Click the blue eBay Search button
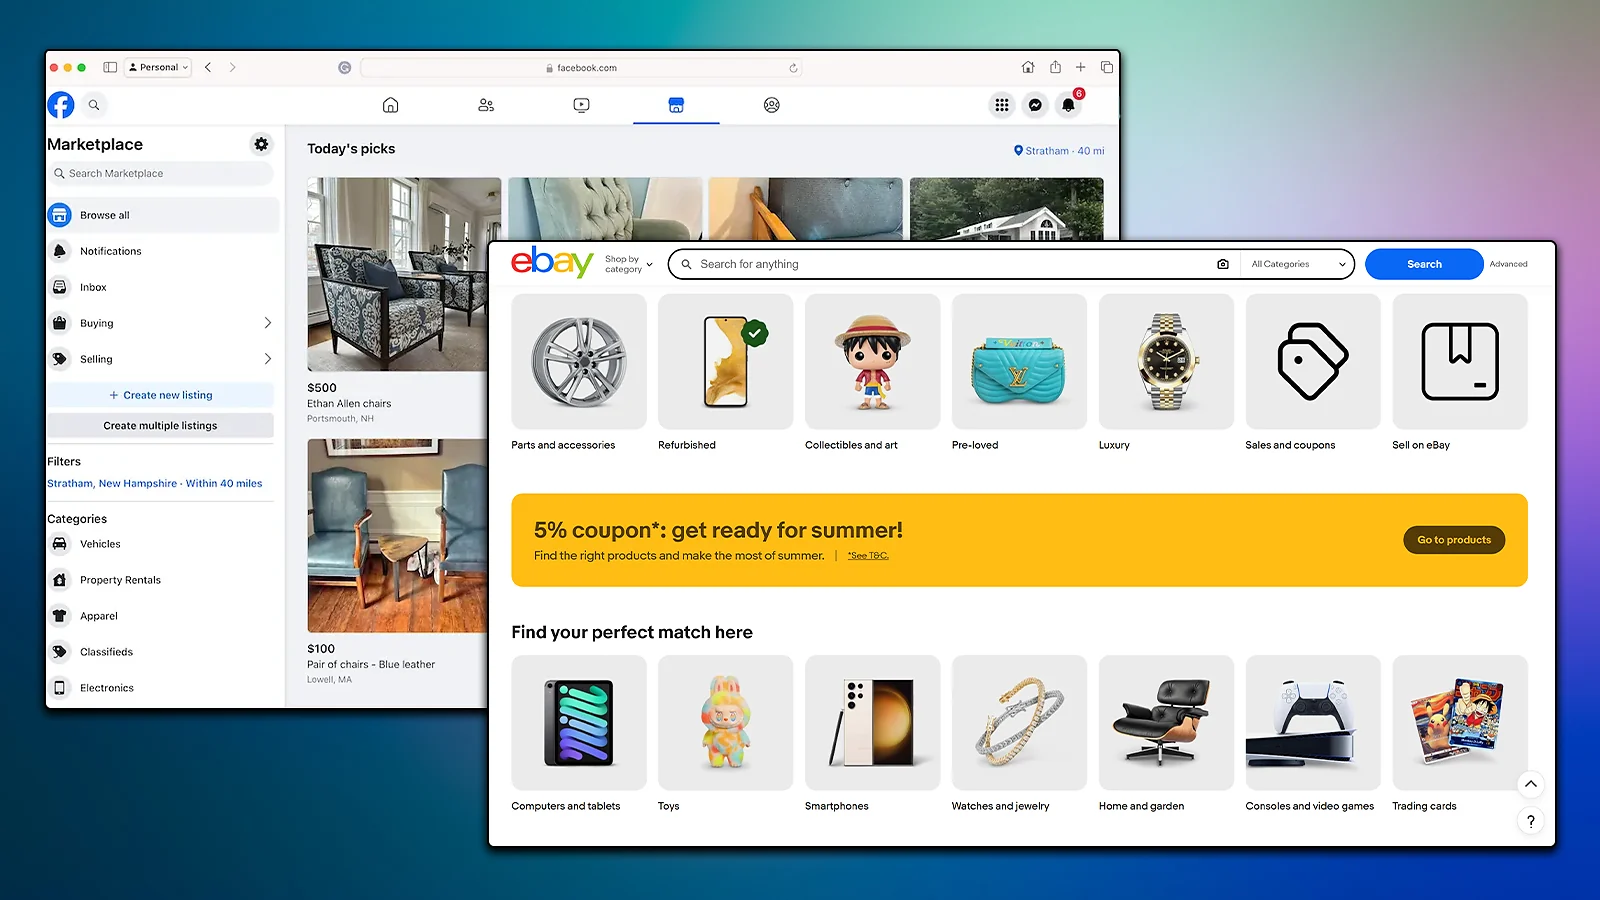Viewport: 1600px width, 900px height. (x=1424, y=264)
